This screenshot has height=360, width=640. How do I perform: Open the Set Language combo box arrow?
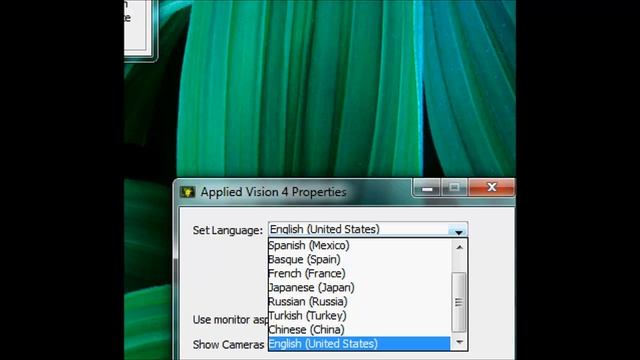(x=458, y=230)
